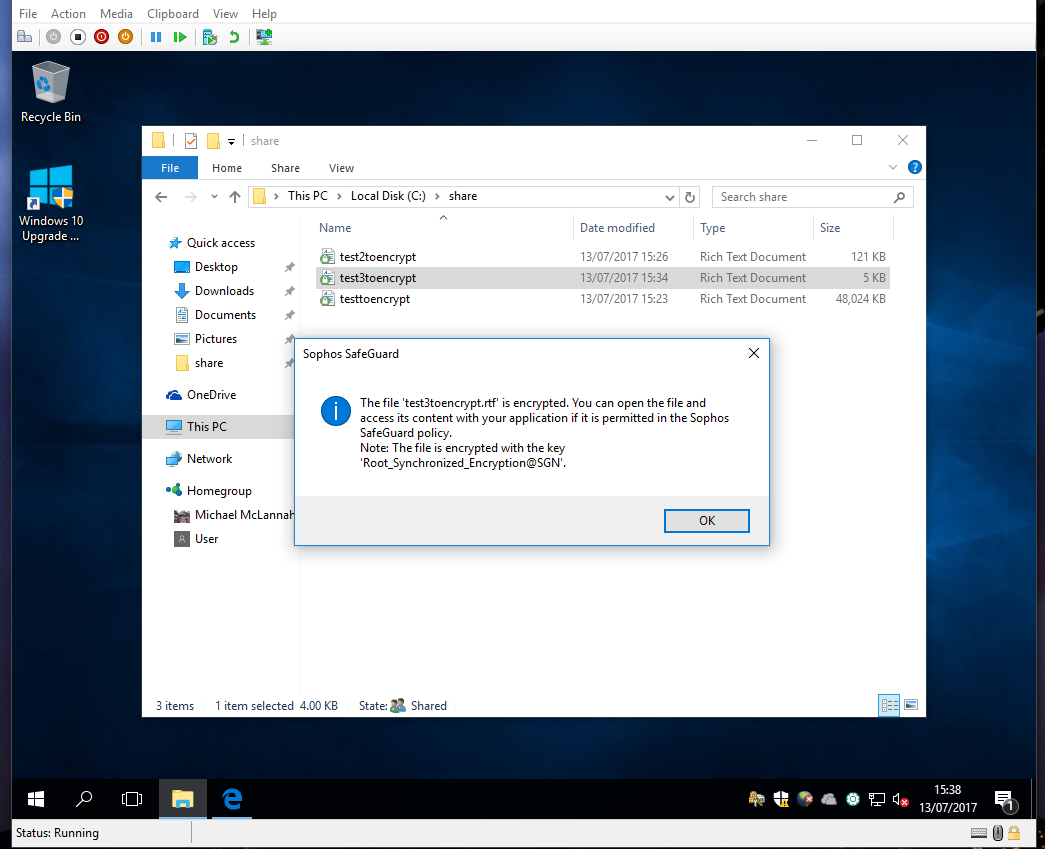The width and height of the screenshot is (1045, 849).
Task: Sort files by the Name column
Action: 443,228
